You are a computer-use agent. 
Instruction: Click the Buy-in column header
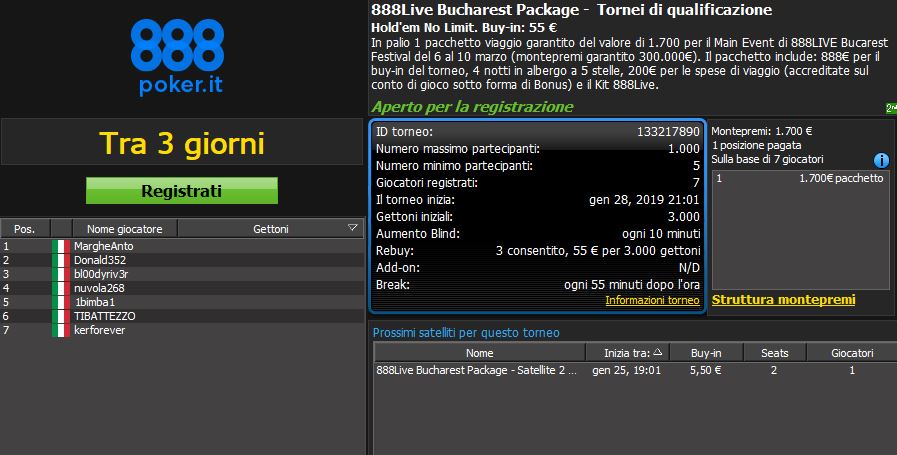coord(706,353)
